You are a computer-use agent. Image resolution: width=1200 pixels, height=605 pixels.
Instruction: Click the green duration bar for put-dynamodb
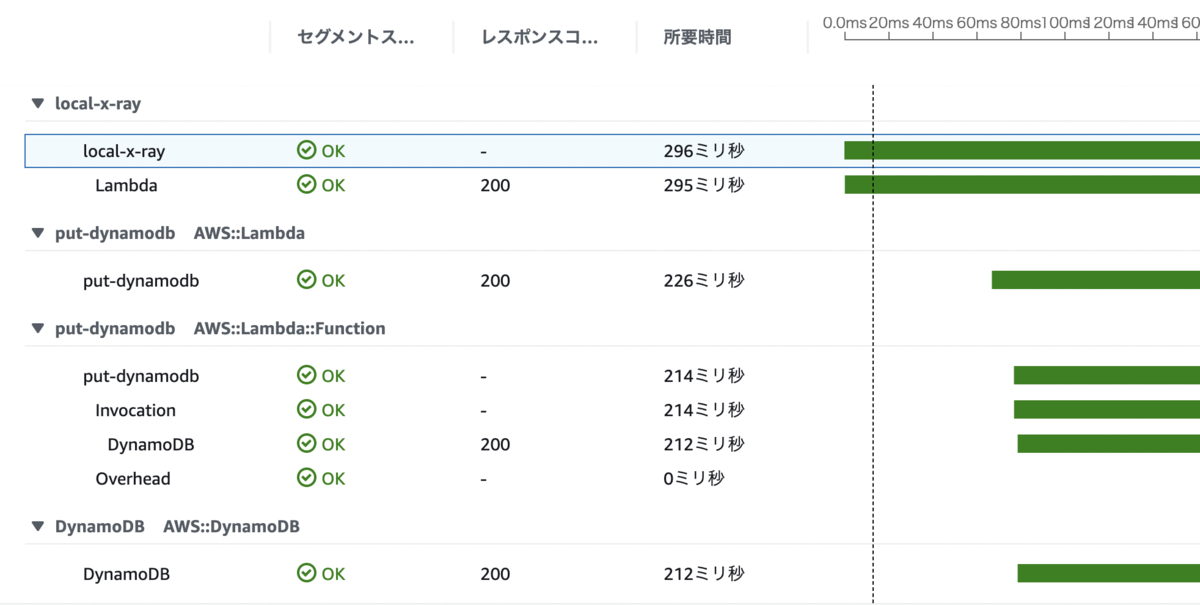[x=1090, y=281]
